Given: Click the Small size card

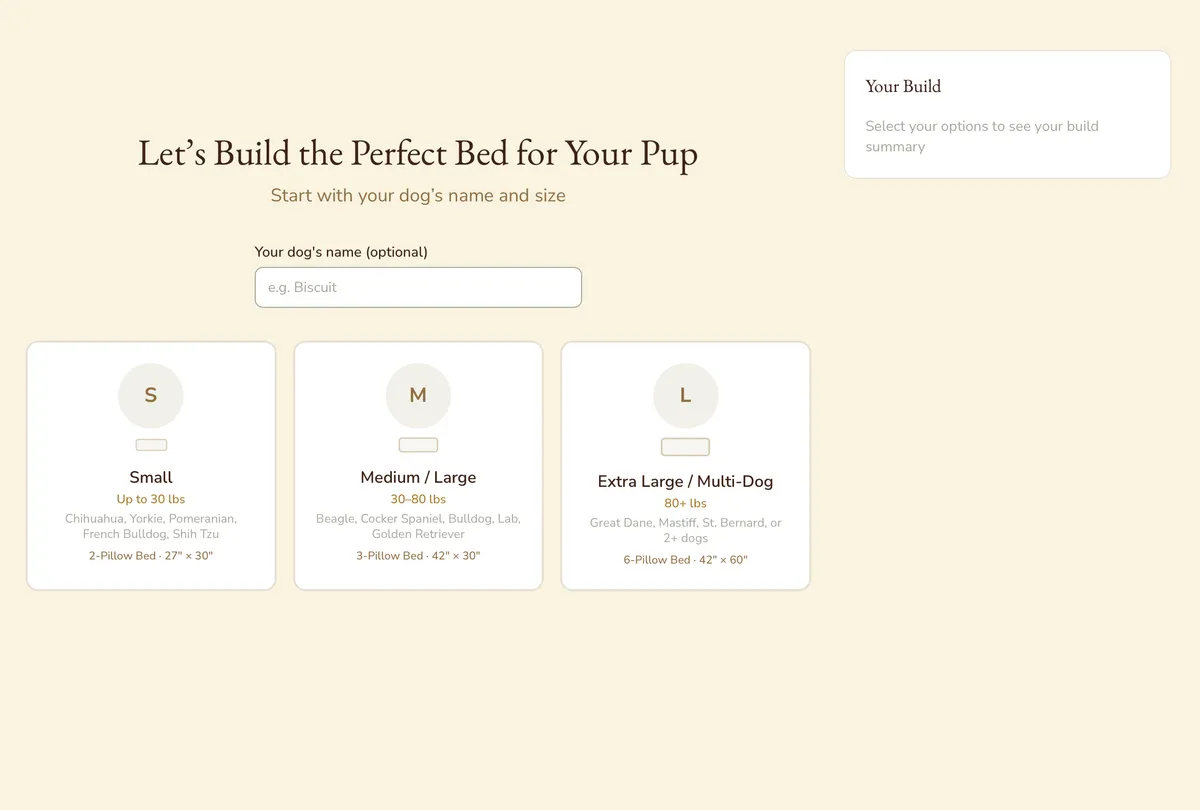Looking at the screenshot, I should pos(150,465).
